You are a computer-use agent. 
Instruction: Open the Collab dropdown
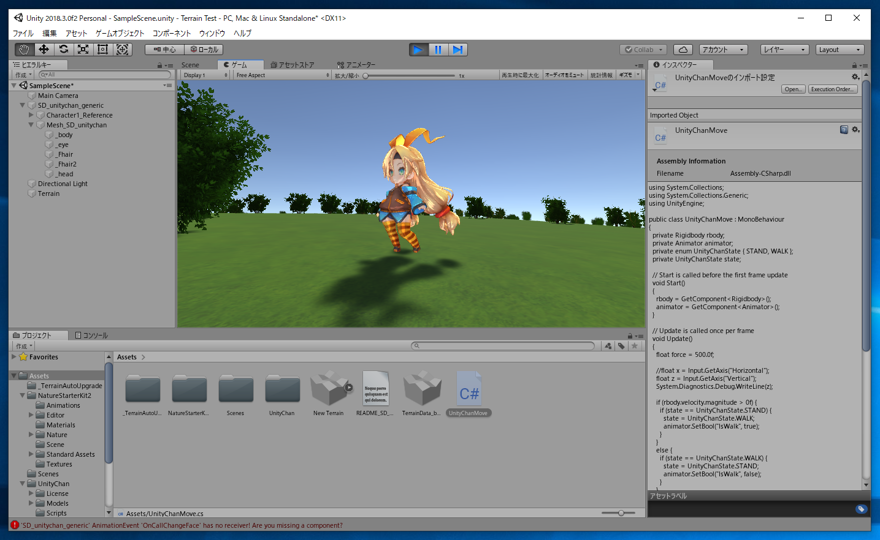643,49
